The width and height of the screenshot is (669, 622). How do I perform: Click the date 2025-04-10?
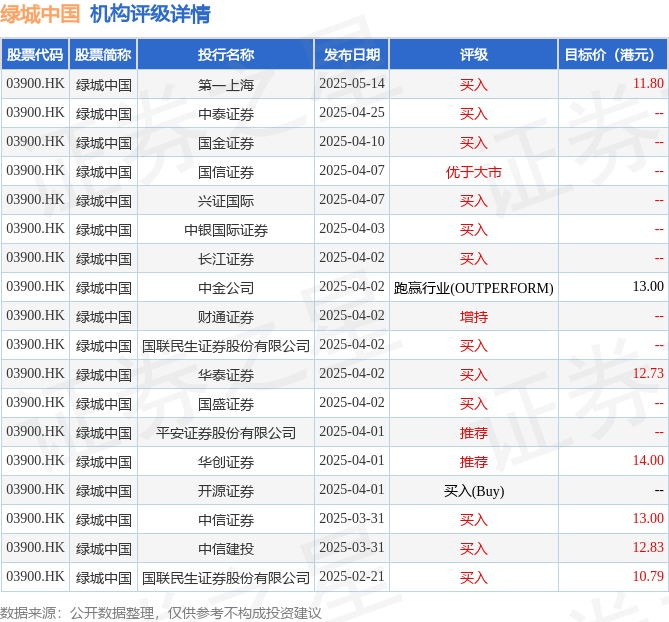point(352,141)
